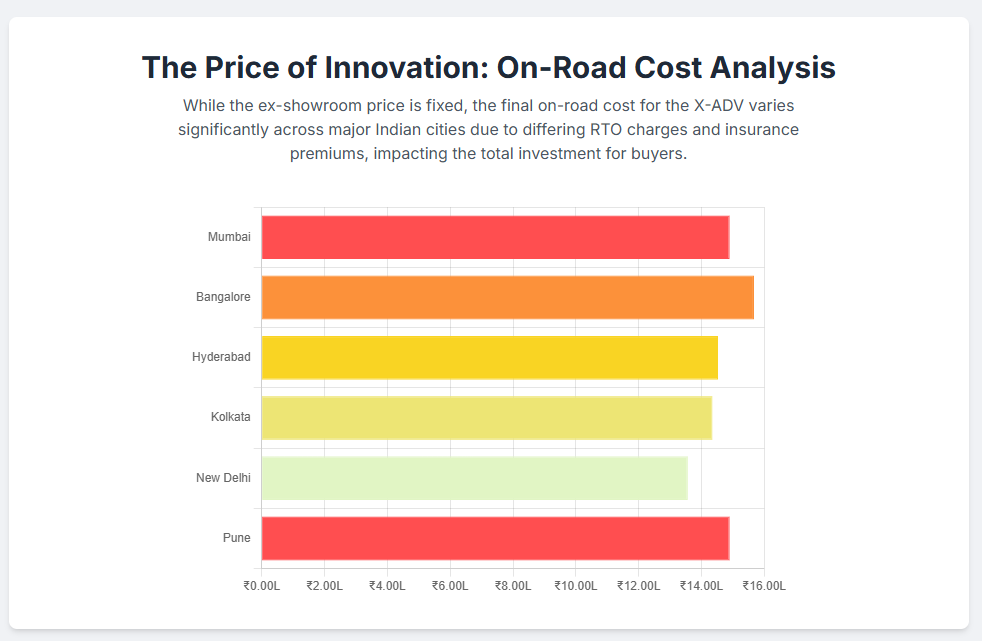Click the ₹0.00L axis tick label
The width and height of the screenshot is (982, 641).
261,585
